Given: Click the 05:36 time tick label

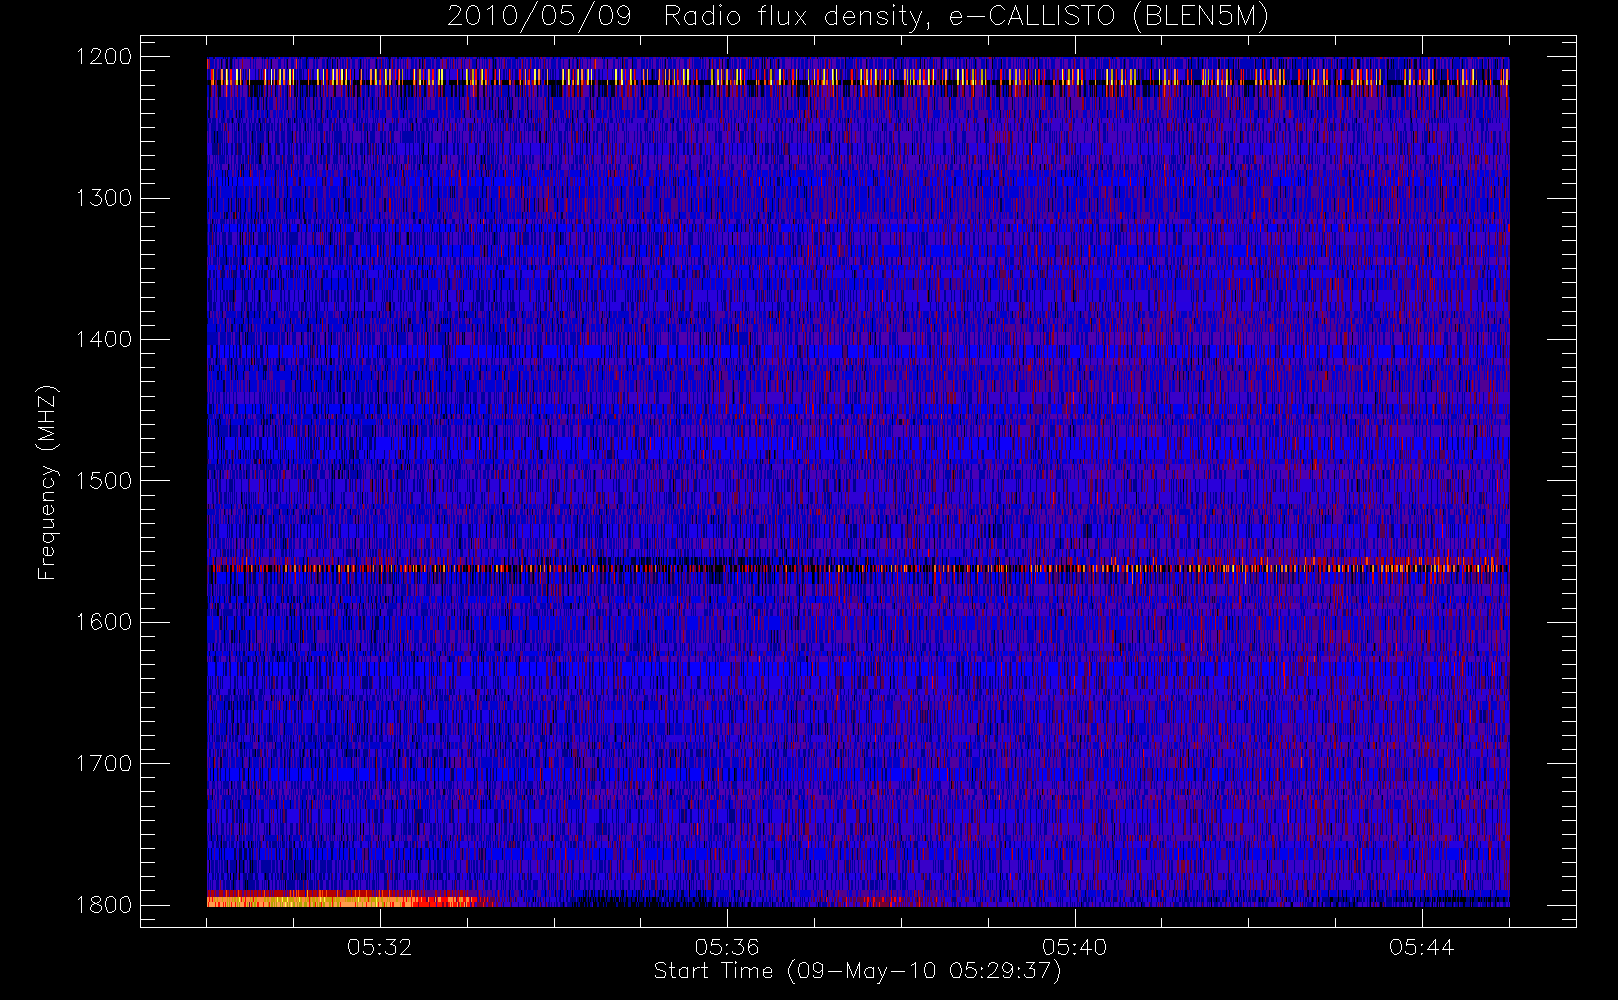Looking at the screenshot, I should [727, 947].
